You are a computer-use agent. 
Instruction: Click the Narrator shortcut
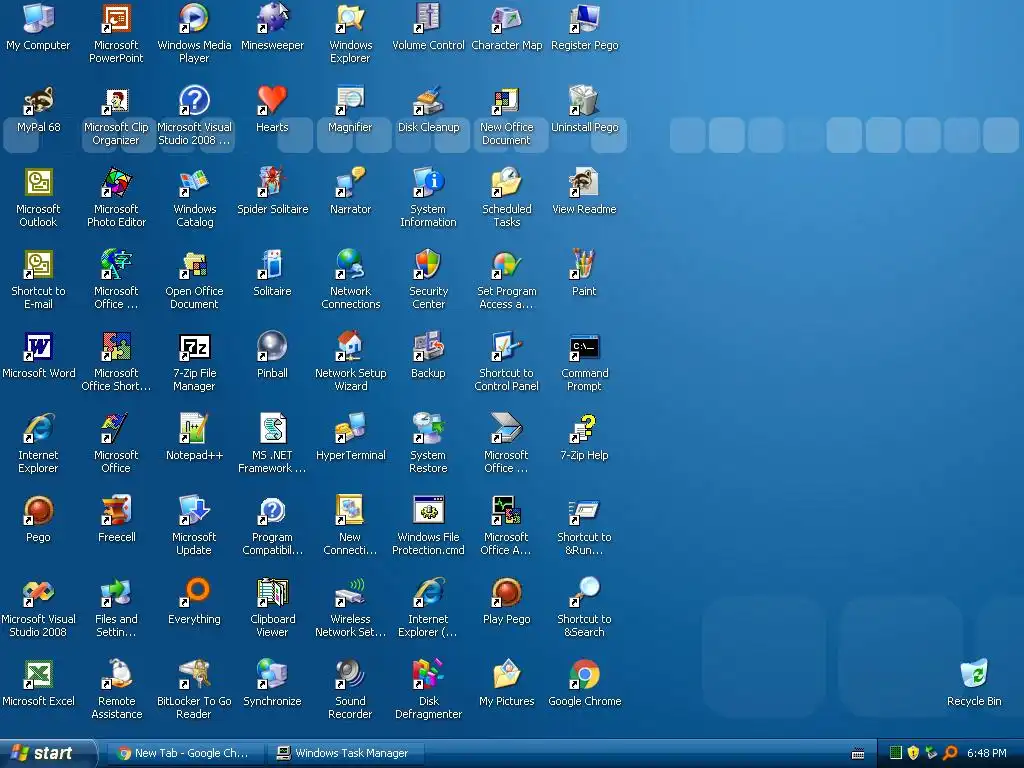(350, 182)
